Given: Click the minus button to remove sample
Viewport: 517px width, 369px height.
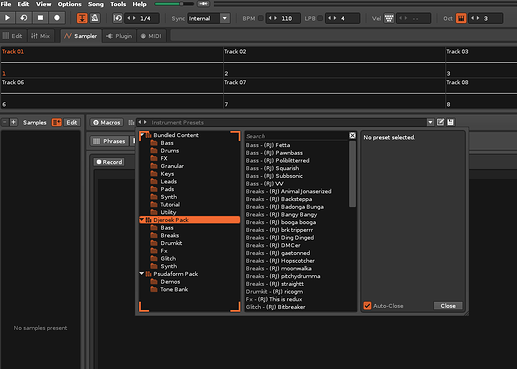Looking at the screenshot, I should click(5, 122).
